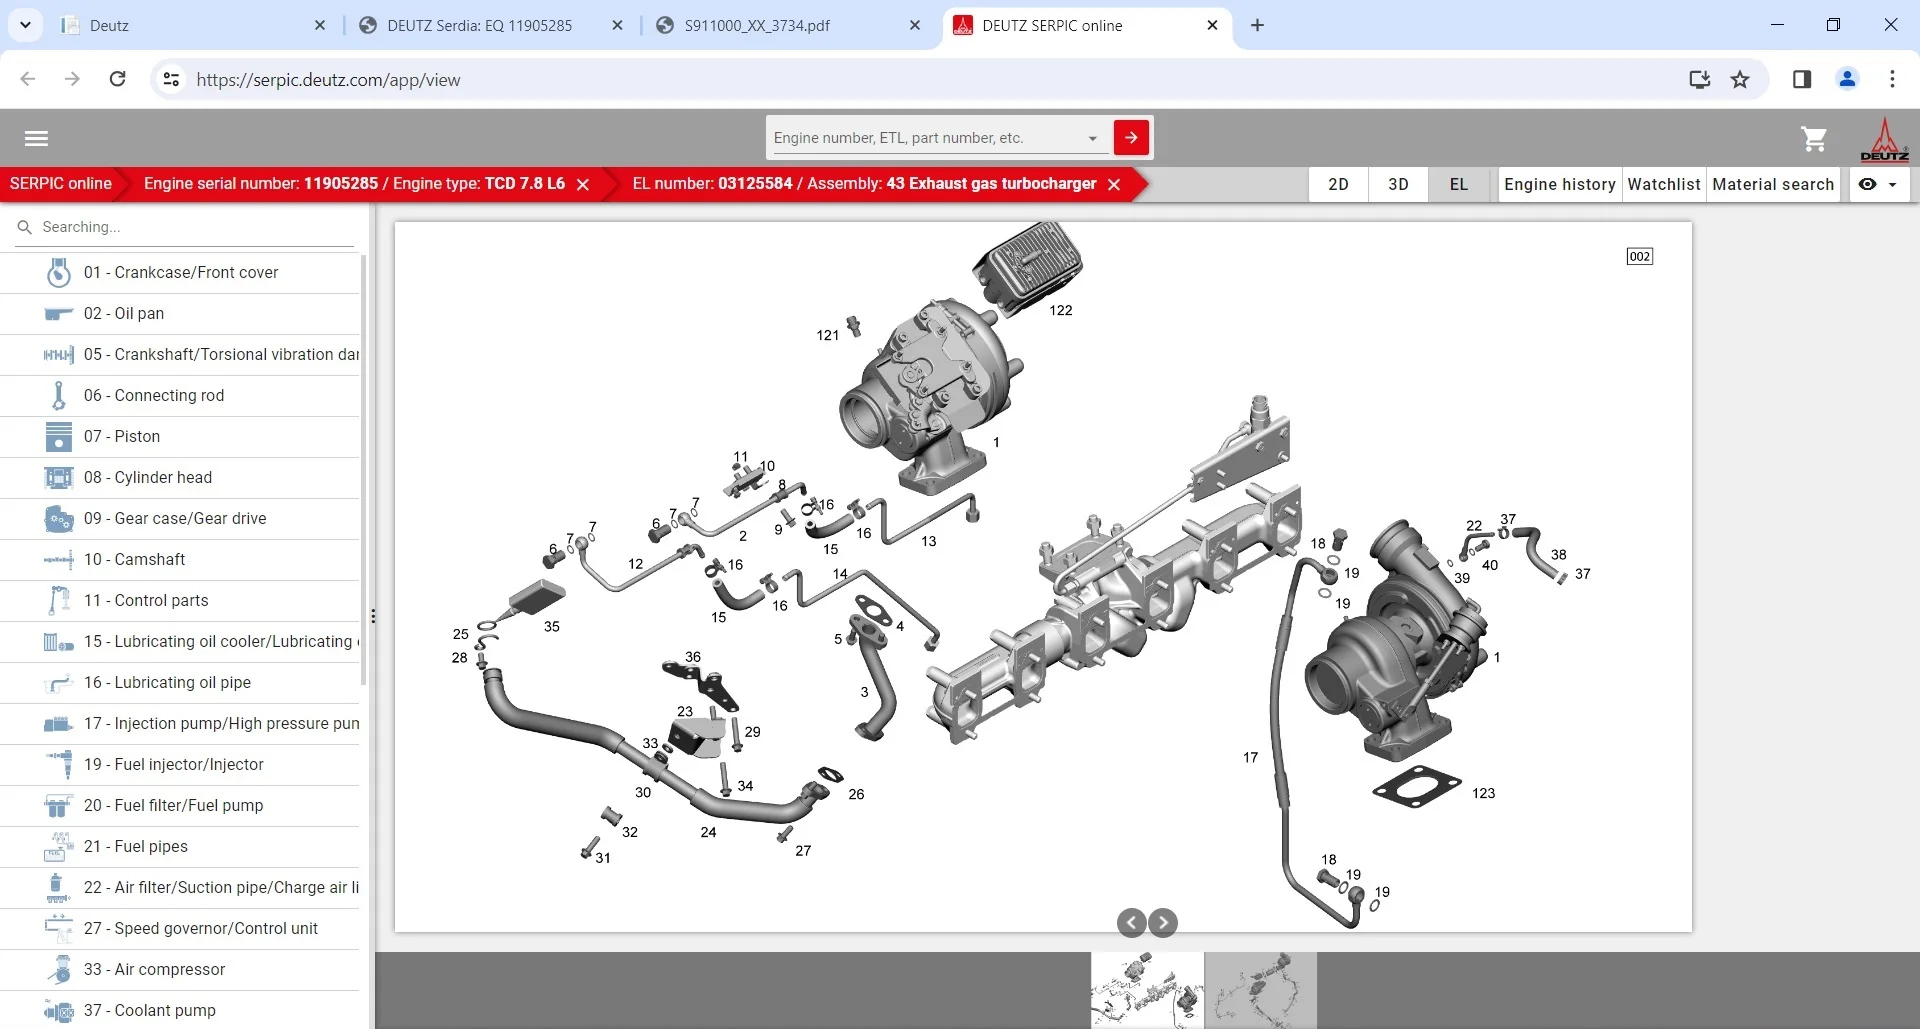Click the red search arrow
Image resolution: width=1920 pixels, height=1029 pixels.
1131,137
